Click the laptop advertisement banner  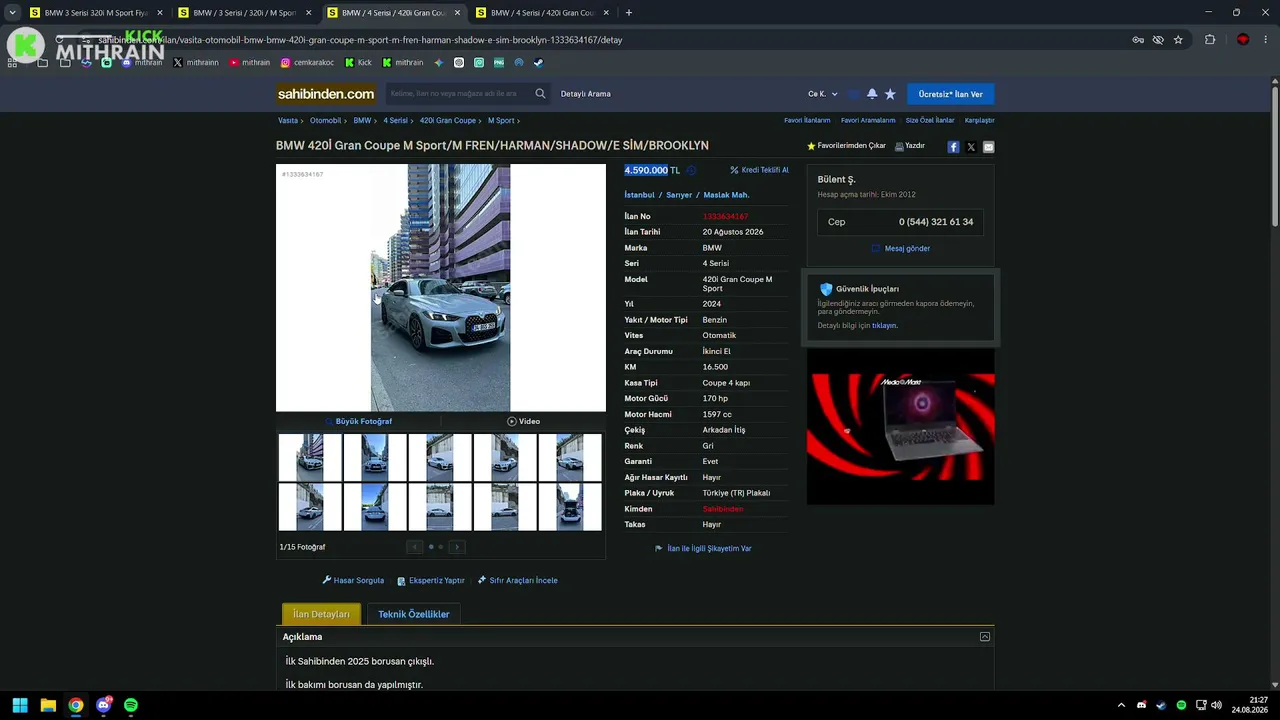[901, 427]
